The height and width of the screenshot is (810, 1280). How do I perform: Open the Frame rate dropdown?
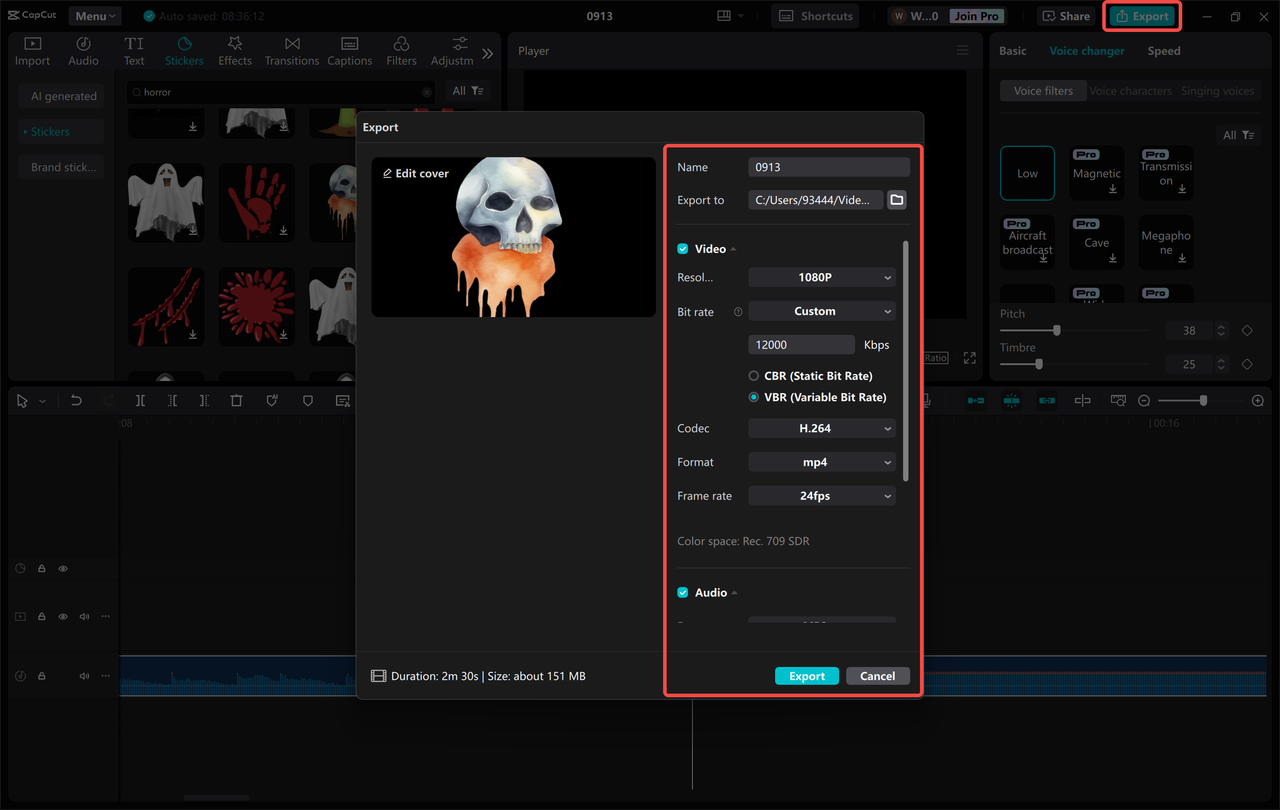821,495
